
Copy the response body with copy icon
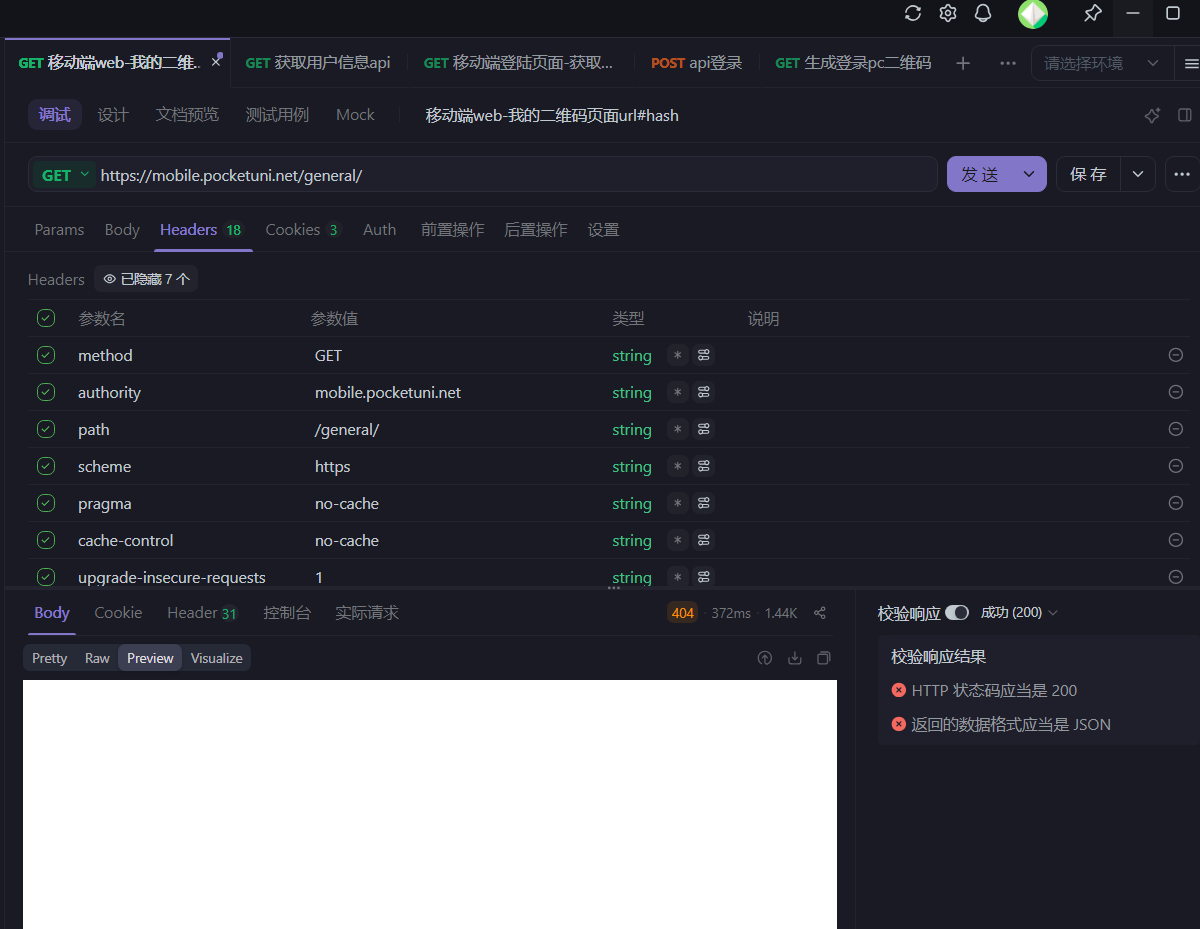(824, 658)
